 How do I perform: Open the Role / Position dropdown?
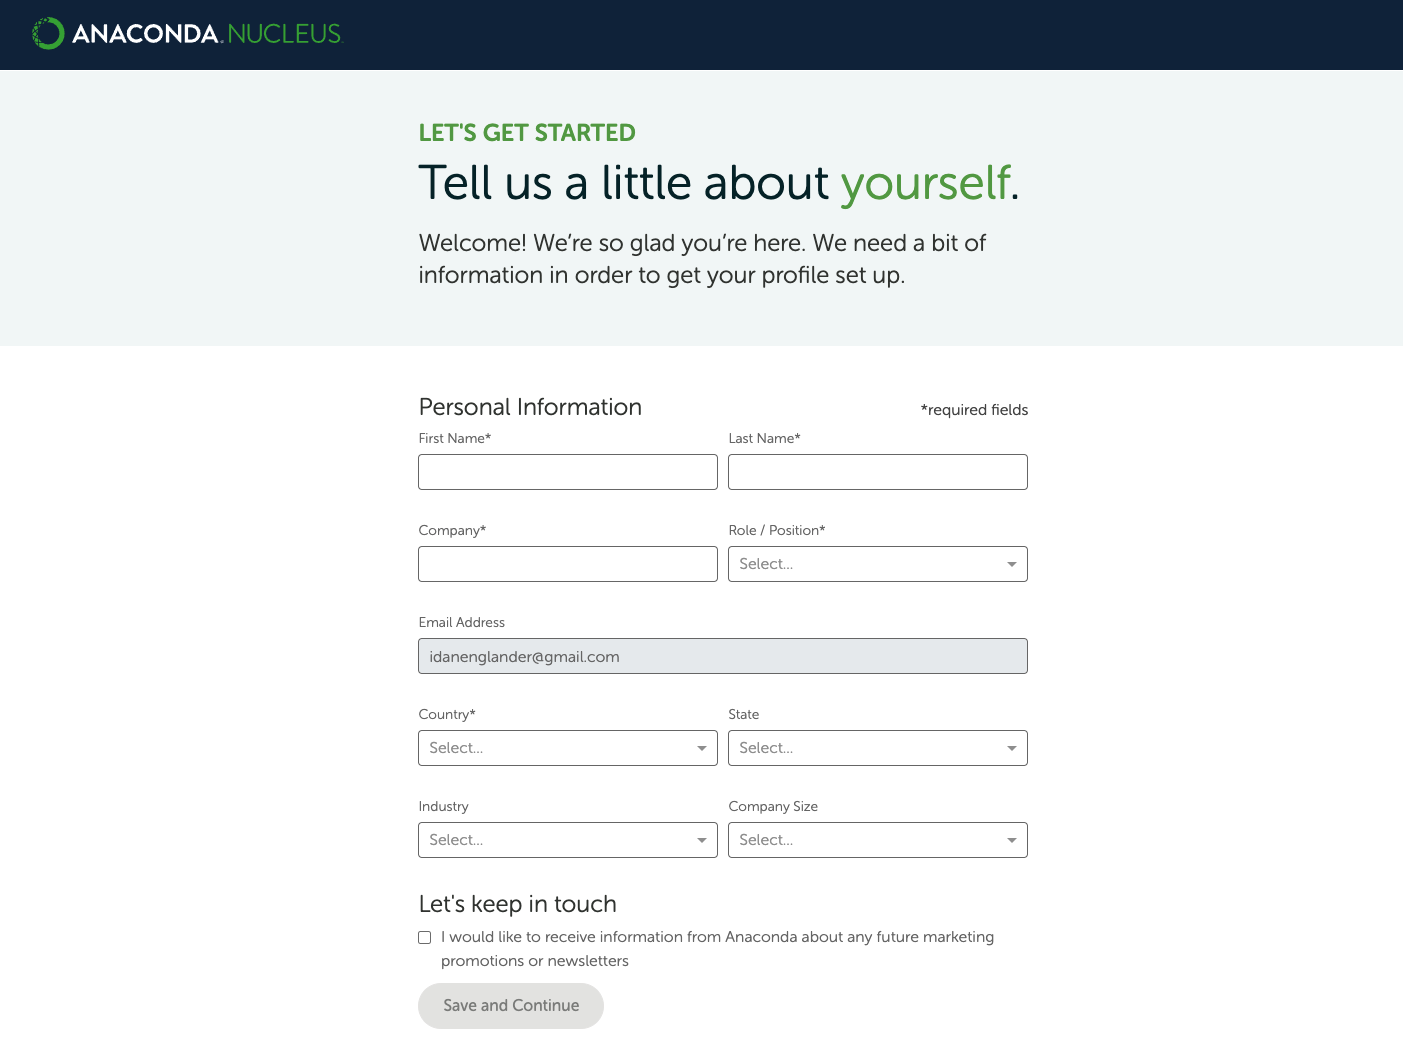878,564
